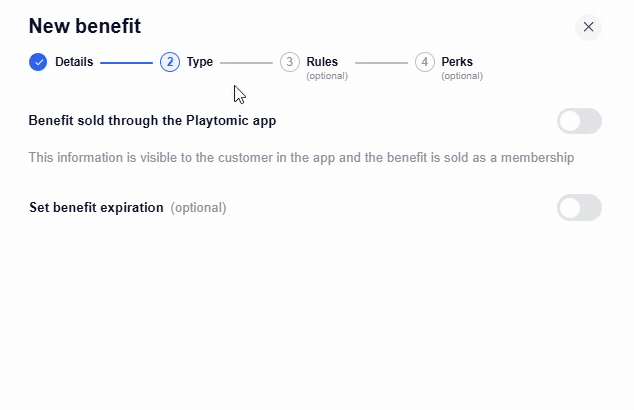
Task: Click optional text beside Set benefit expiration
Action: [198, 208]
